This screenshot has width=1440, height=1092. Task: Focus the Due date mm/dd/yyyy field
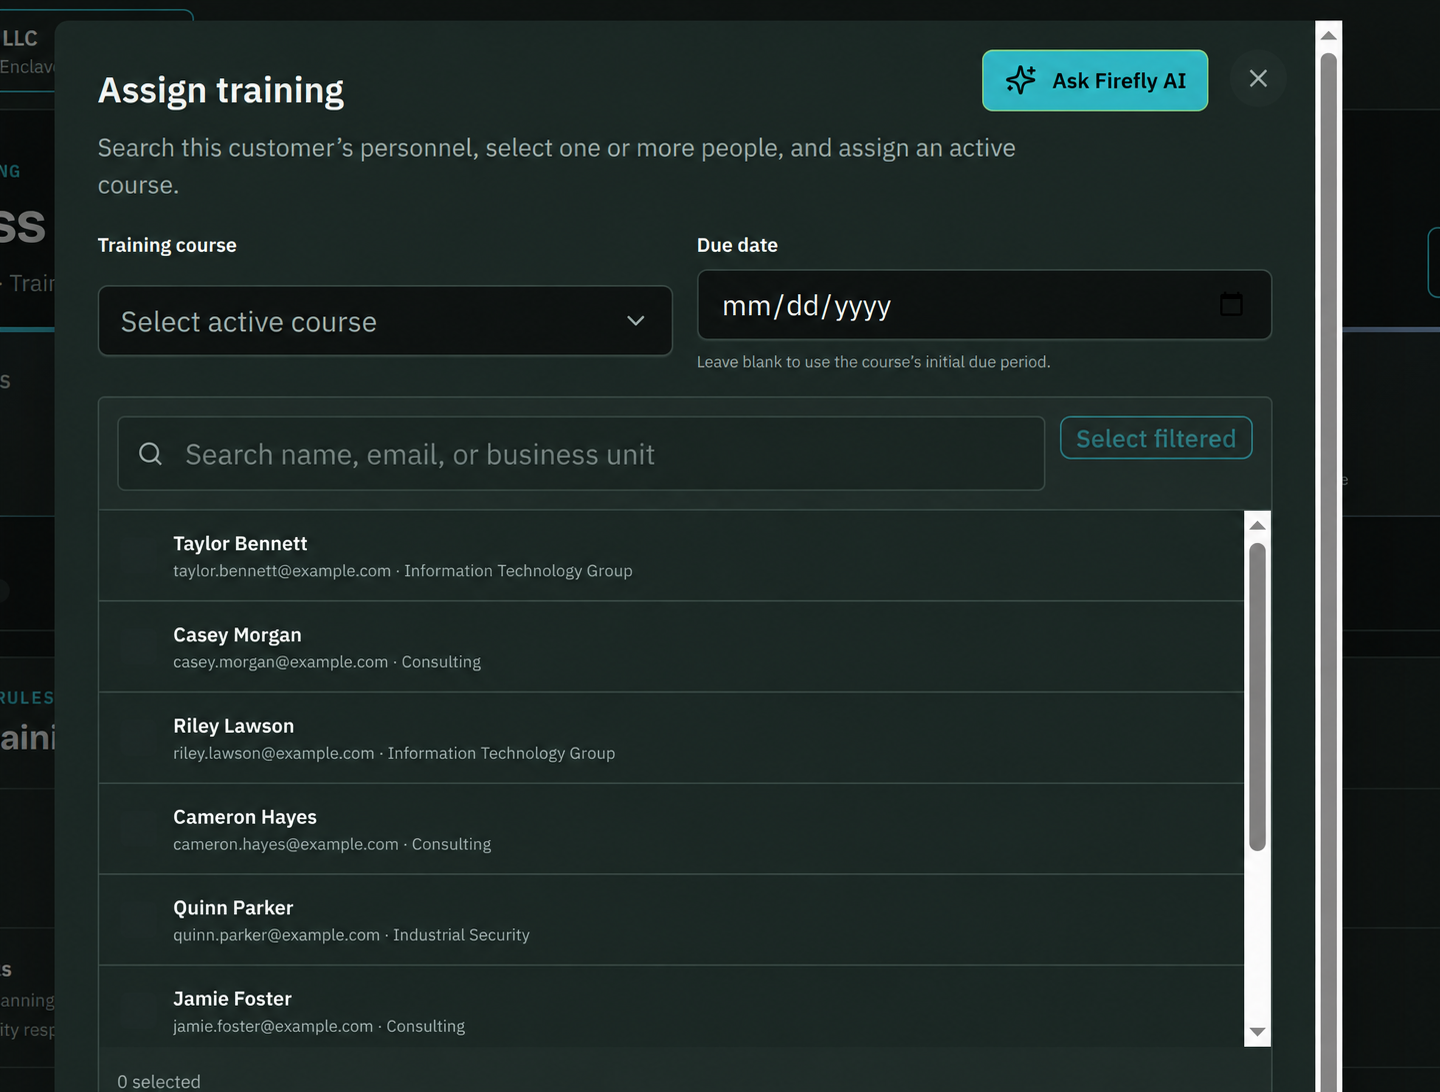(985, 305)
